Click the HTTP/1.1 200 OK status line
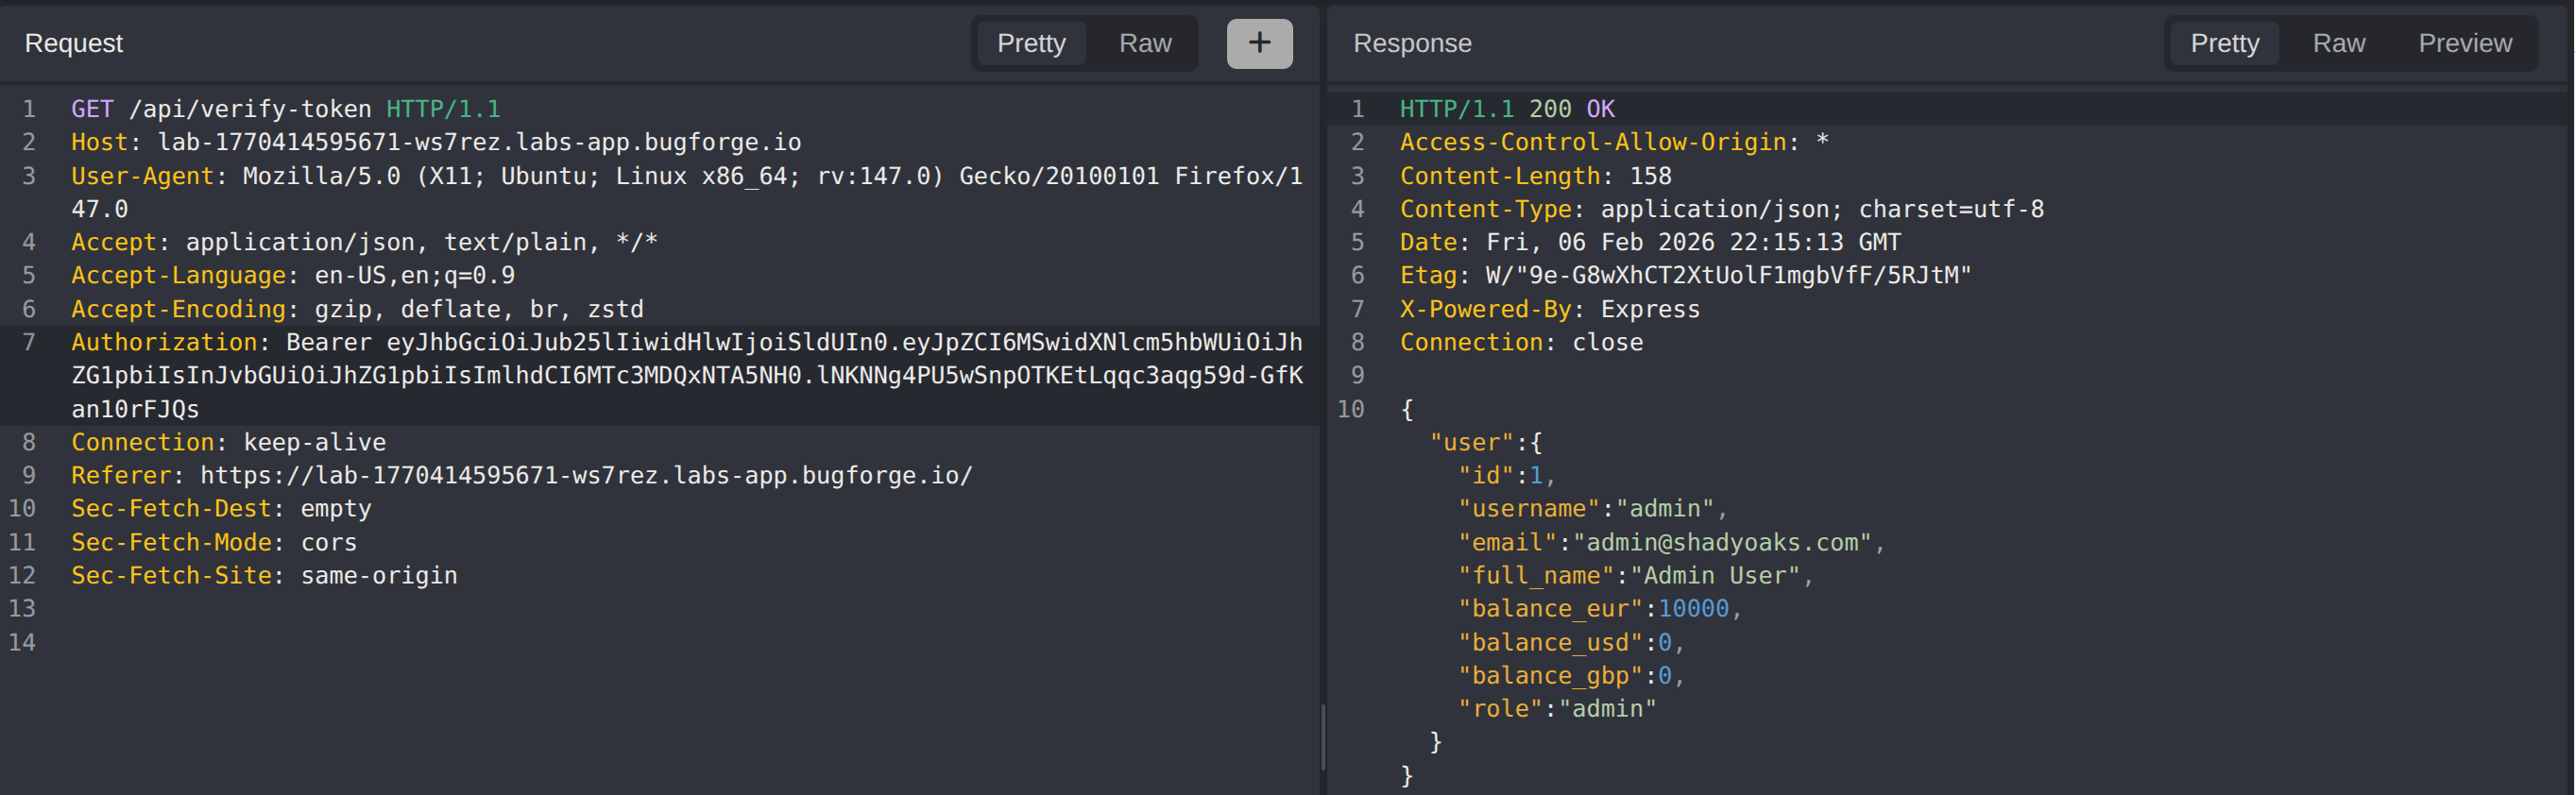 click(x=1506, y=109)
